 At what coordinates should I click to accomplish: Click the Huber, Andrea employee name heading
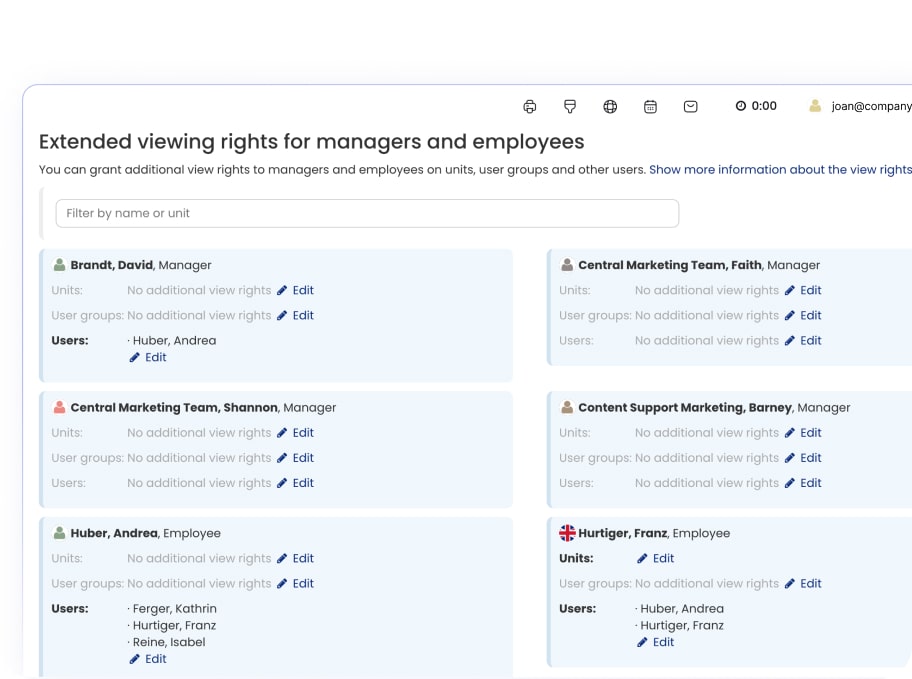(x=114, y=533)
